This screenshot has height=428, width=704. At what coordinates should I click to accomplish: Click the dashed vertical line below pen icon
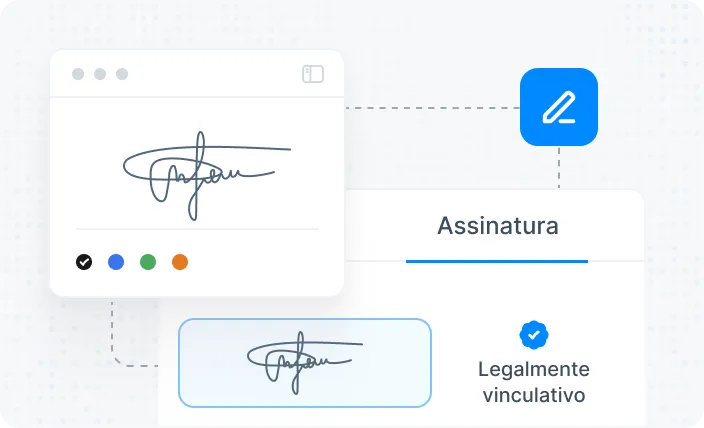(559, 168)
